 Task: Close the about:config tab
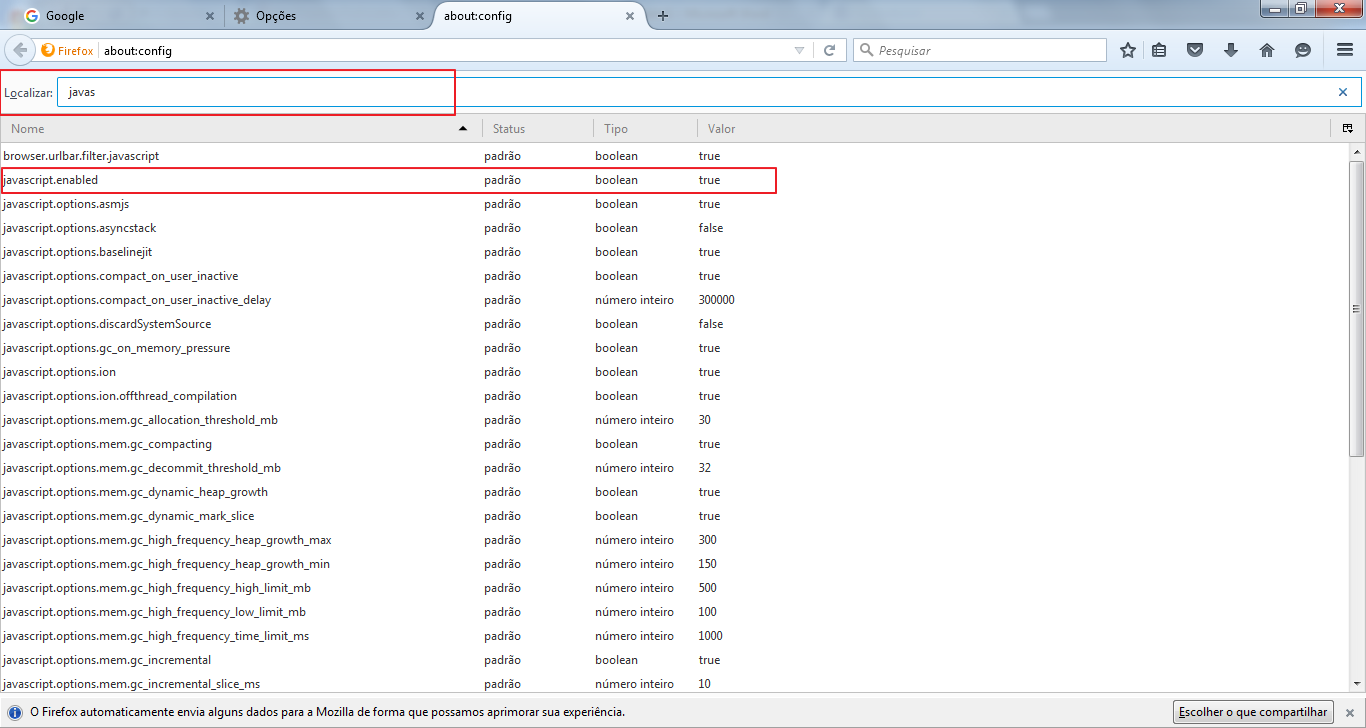[630, 16]
